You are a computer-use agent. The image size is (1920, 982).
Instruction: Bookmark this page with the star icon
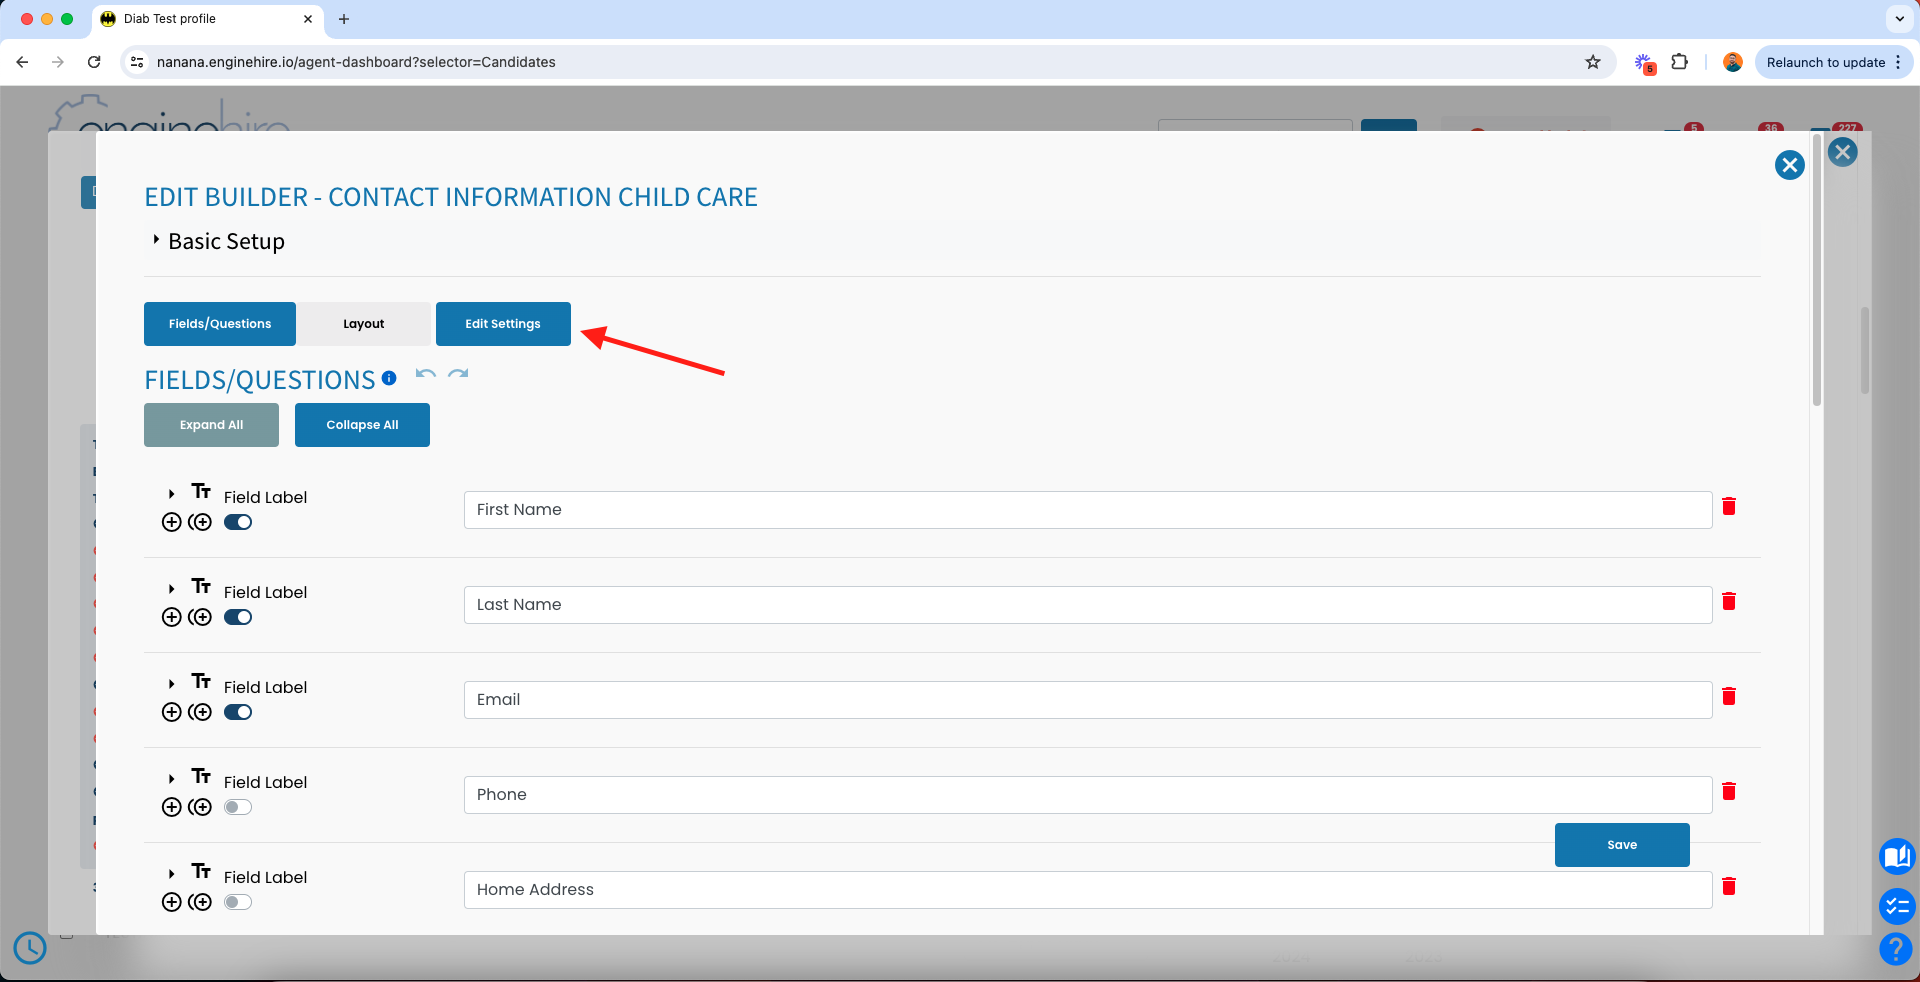pyautogui.click(x=1593, y=62)
